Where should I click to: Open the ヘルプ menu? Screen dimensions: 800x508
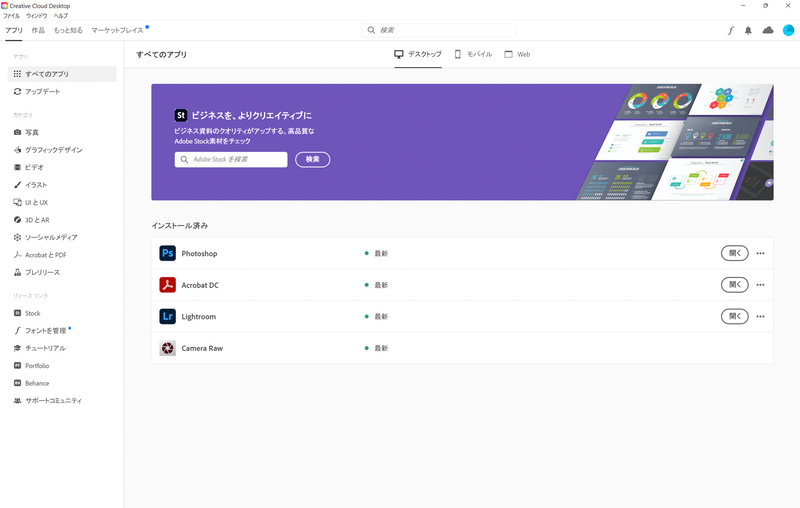coord(61,16)
